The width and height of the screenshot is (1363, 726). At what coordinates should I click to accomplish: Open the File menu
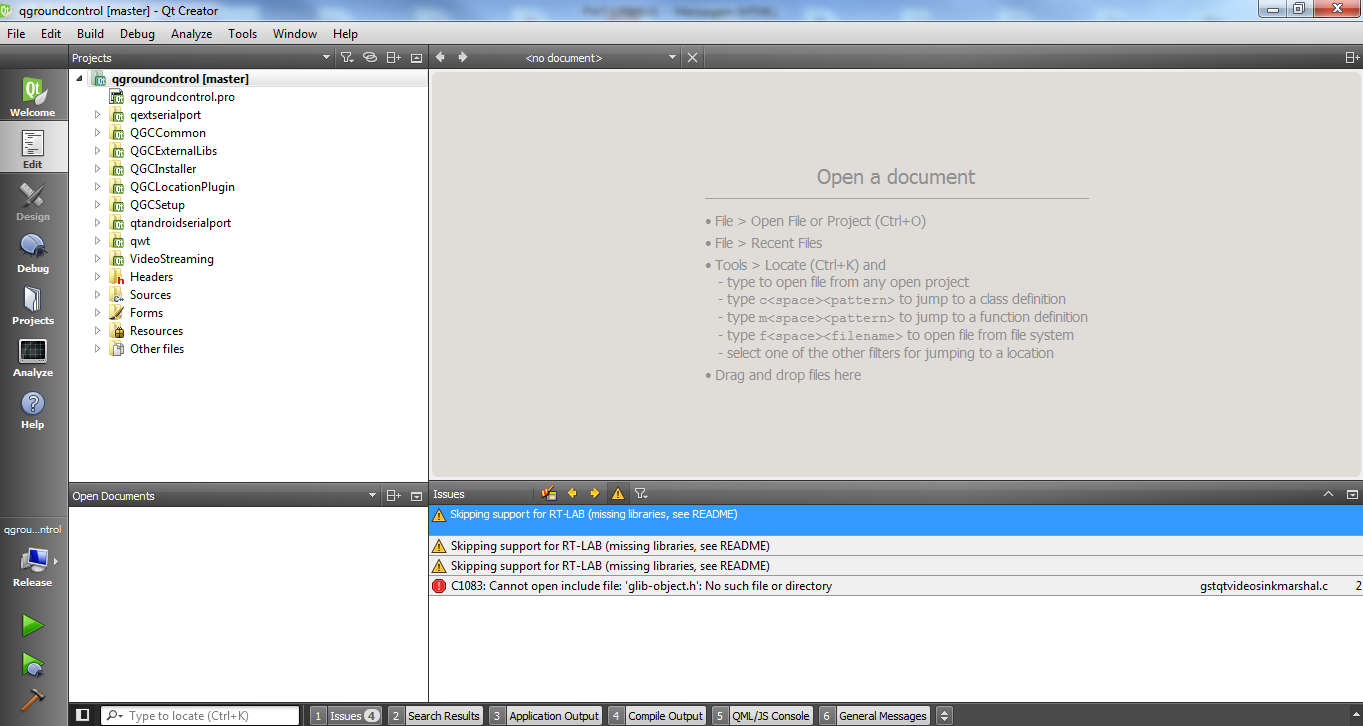[x=16, y=33]
